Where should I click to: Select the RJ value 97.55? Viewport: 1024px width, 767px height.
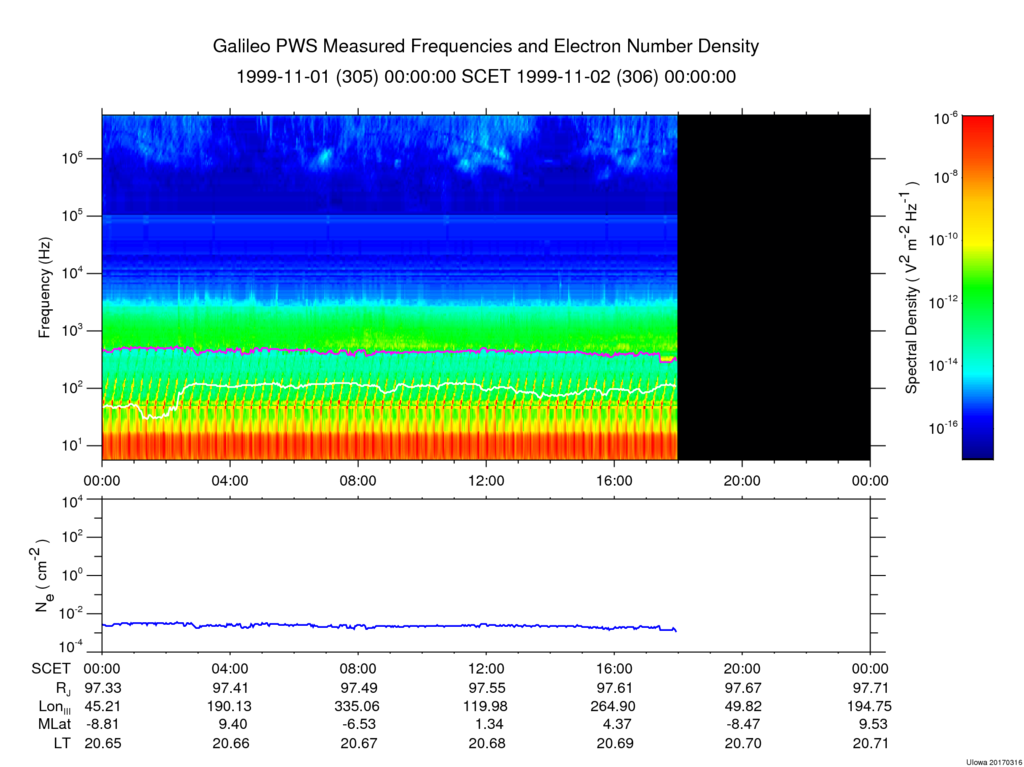tap(487, 688)
